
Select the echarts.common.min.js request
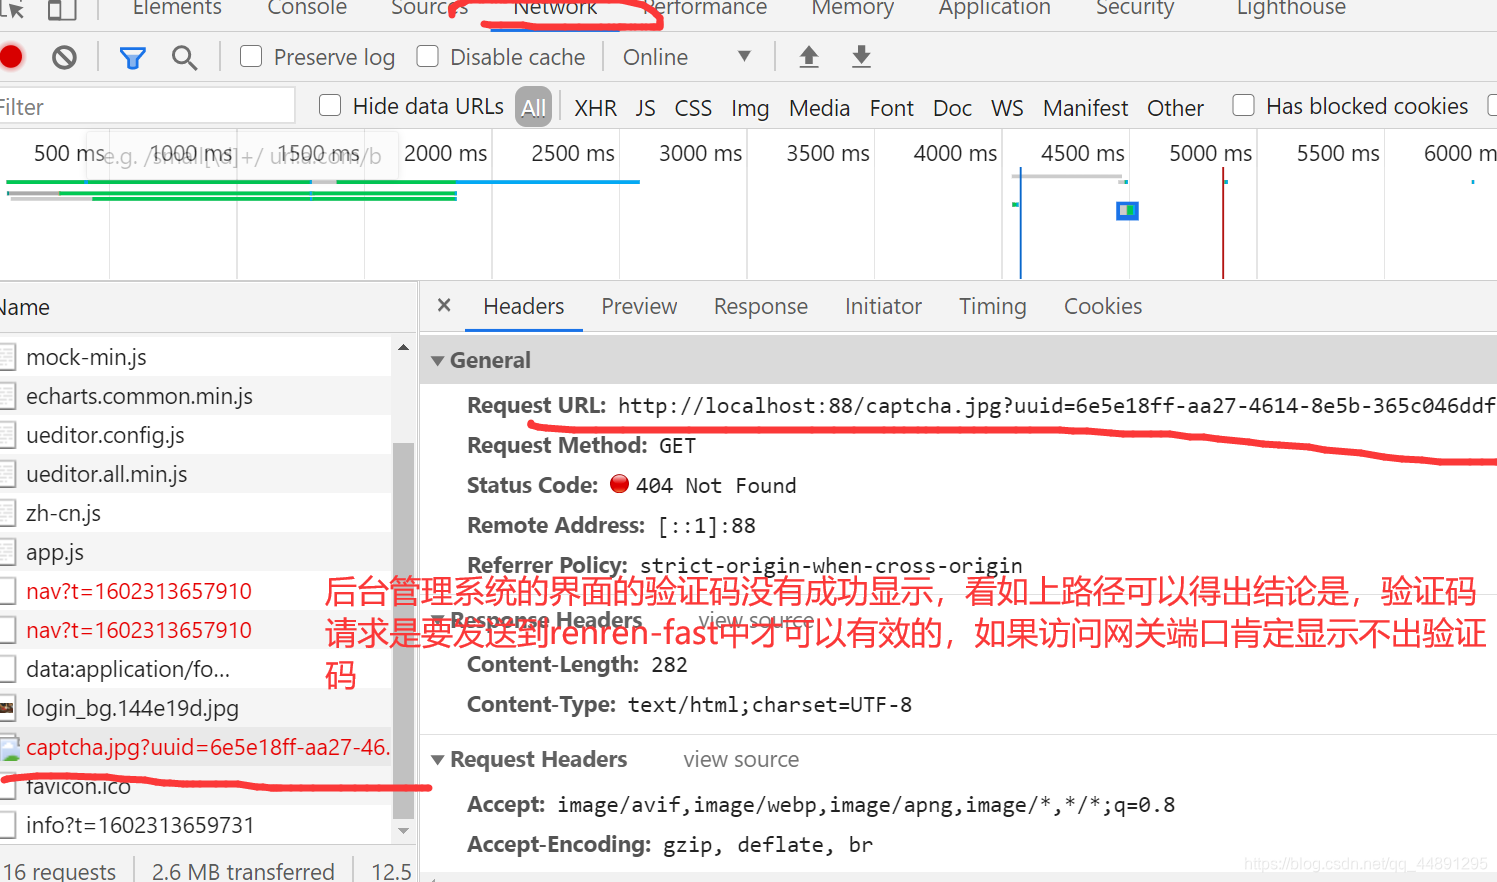coord(196,396)
